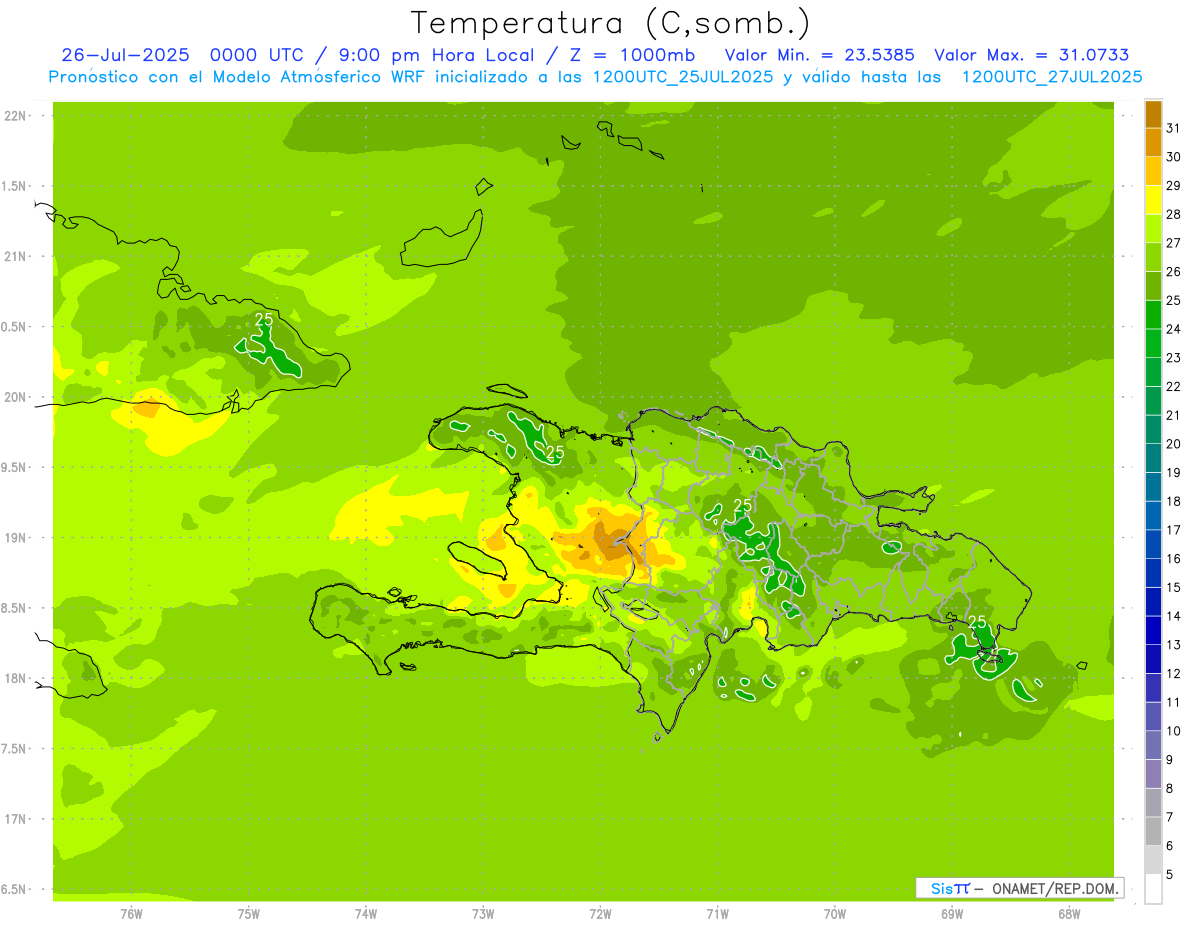Click the "69W" longitude label
Screen dimensions: 1200x927
click(952, 913)
